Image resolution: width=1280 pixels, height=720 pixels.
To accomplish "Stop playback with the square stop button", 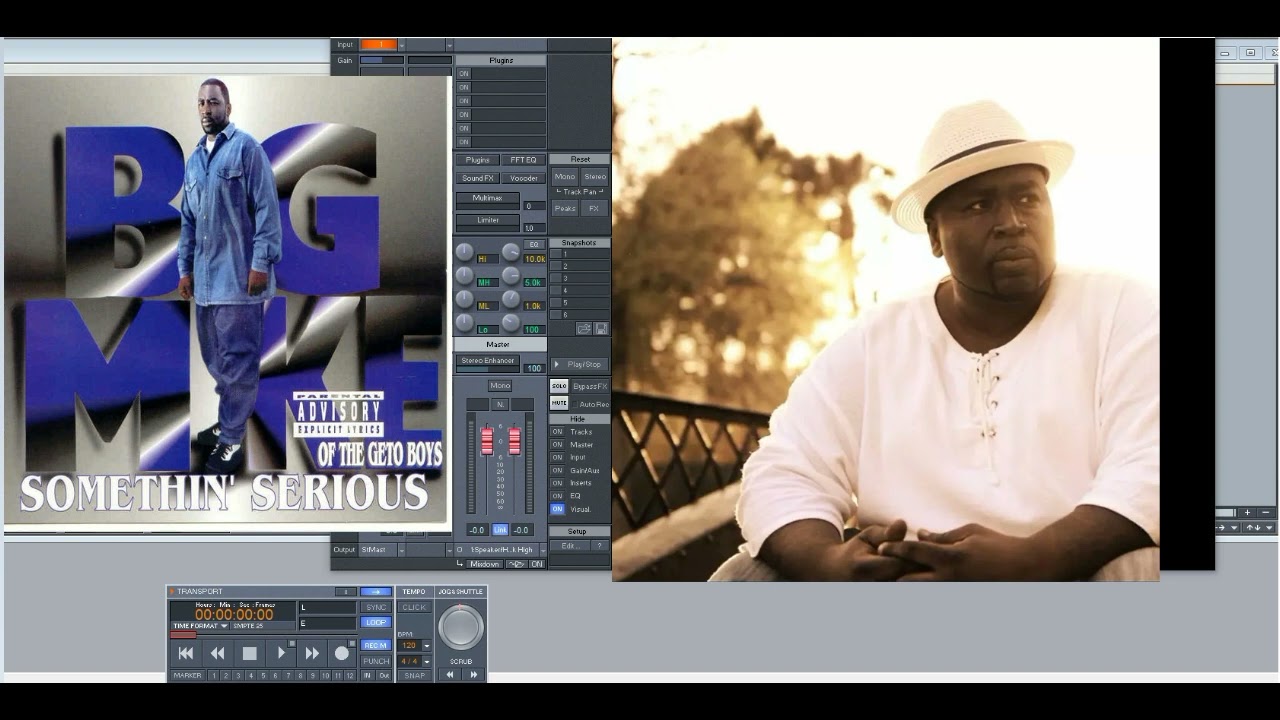I will pyautogui.click(x=250, y=653).
